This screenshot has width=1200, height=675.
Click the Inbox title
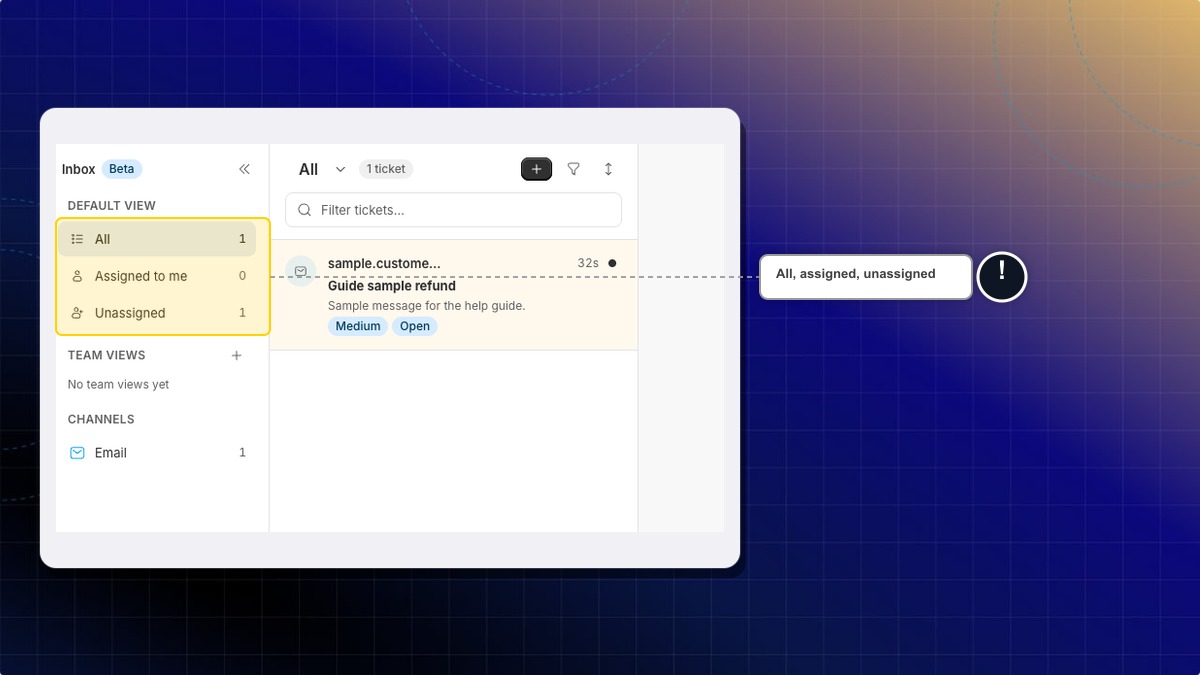(x=79, y=169)
